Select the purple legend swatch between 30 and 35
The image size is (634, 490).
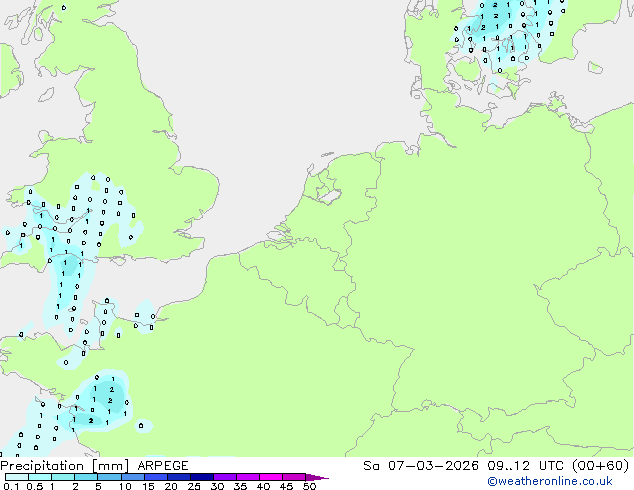(x=224, y=477)
